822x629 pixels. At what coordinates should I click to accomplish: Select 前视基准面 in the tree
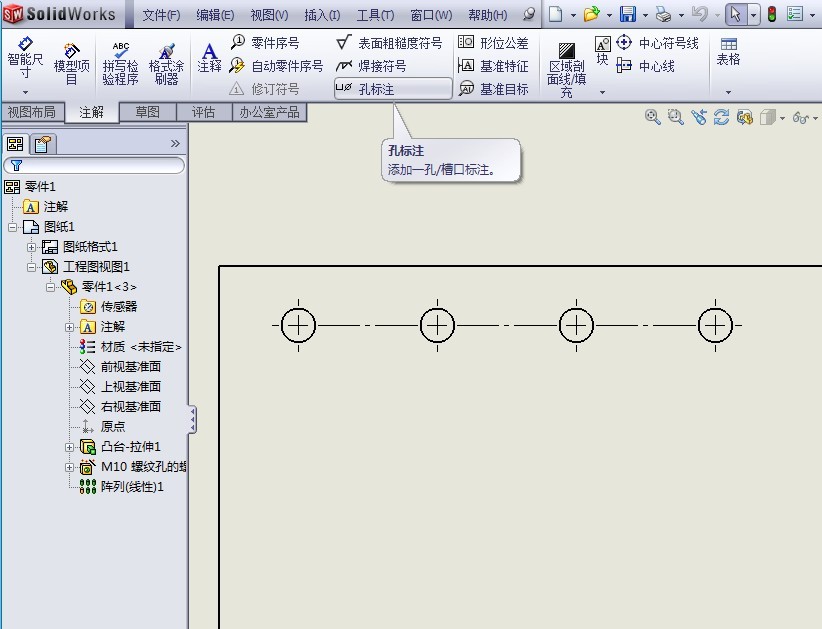point(120,366)
